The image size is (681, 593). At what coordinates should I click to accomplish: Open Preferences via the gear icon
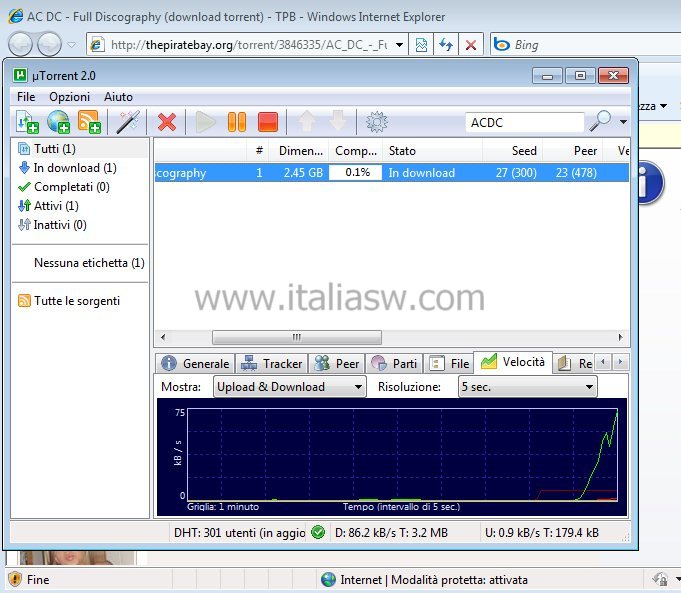coord(377,122)
